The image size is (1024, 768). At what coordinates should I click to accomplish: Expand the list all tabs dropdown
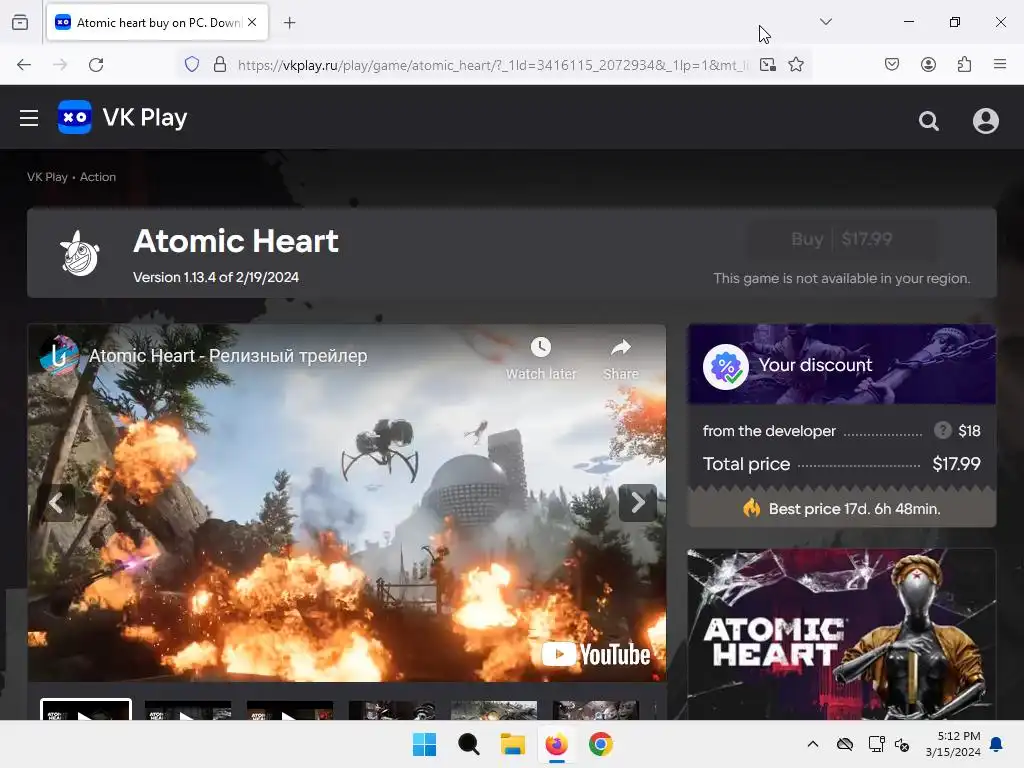[825, 22]
